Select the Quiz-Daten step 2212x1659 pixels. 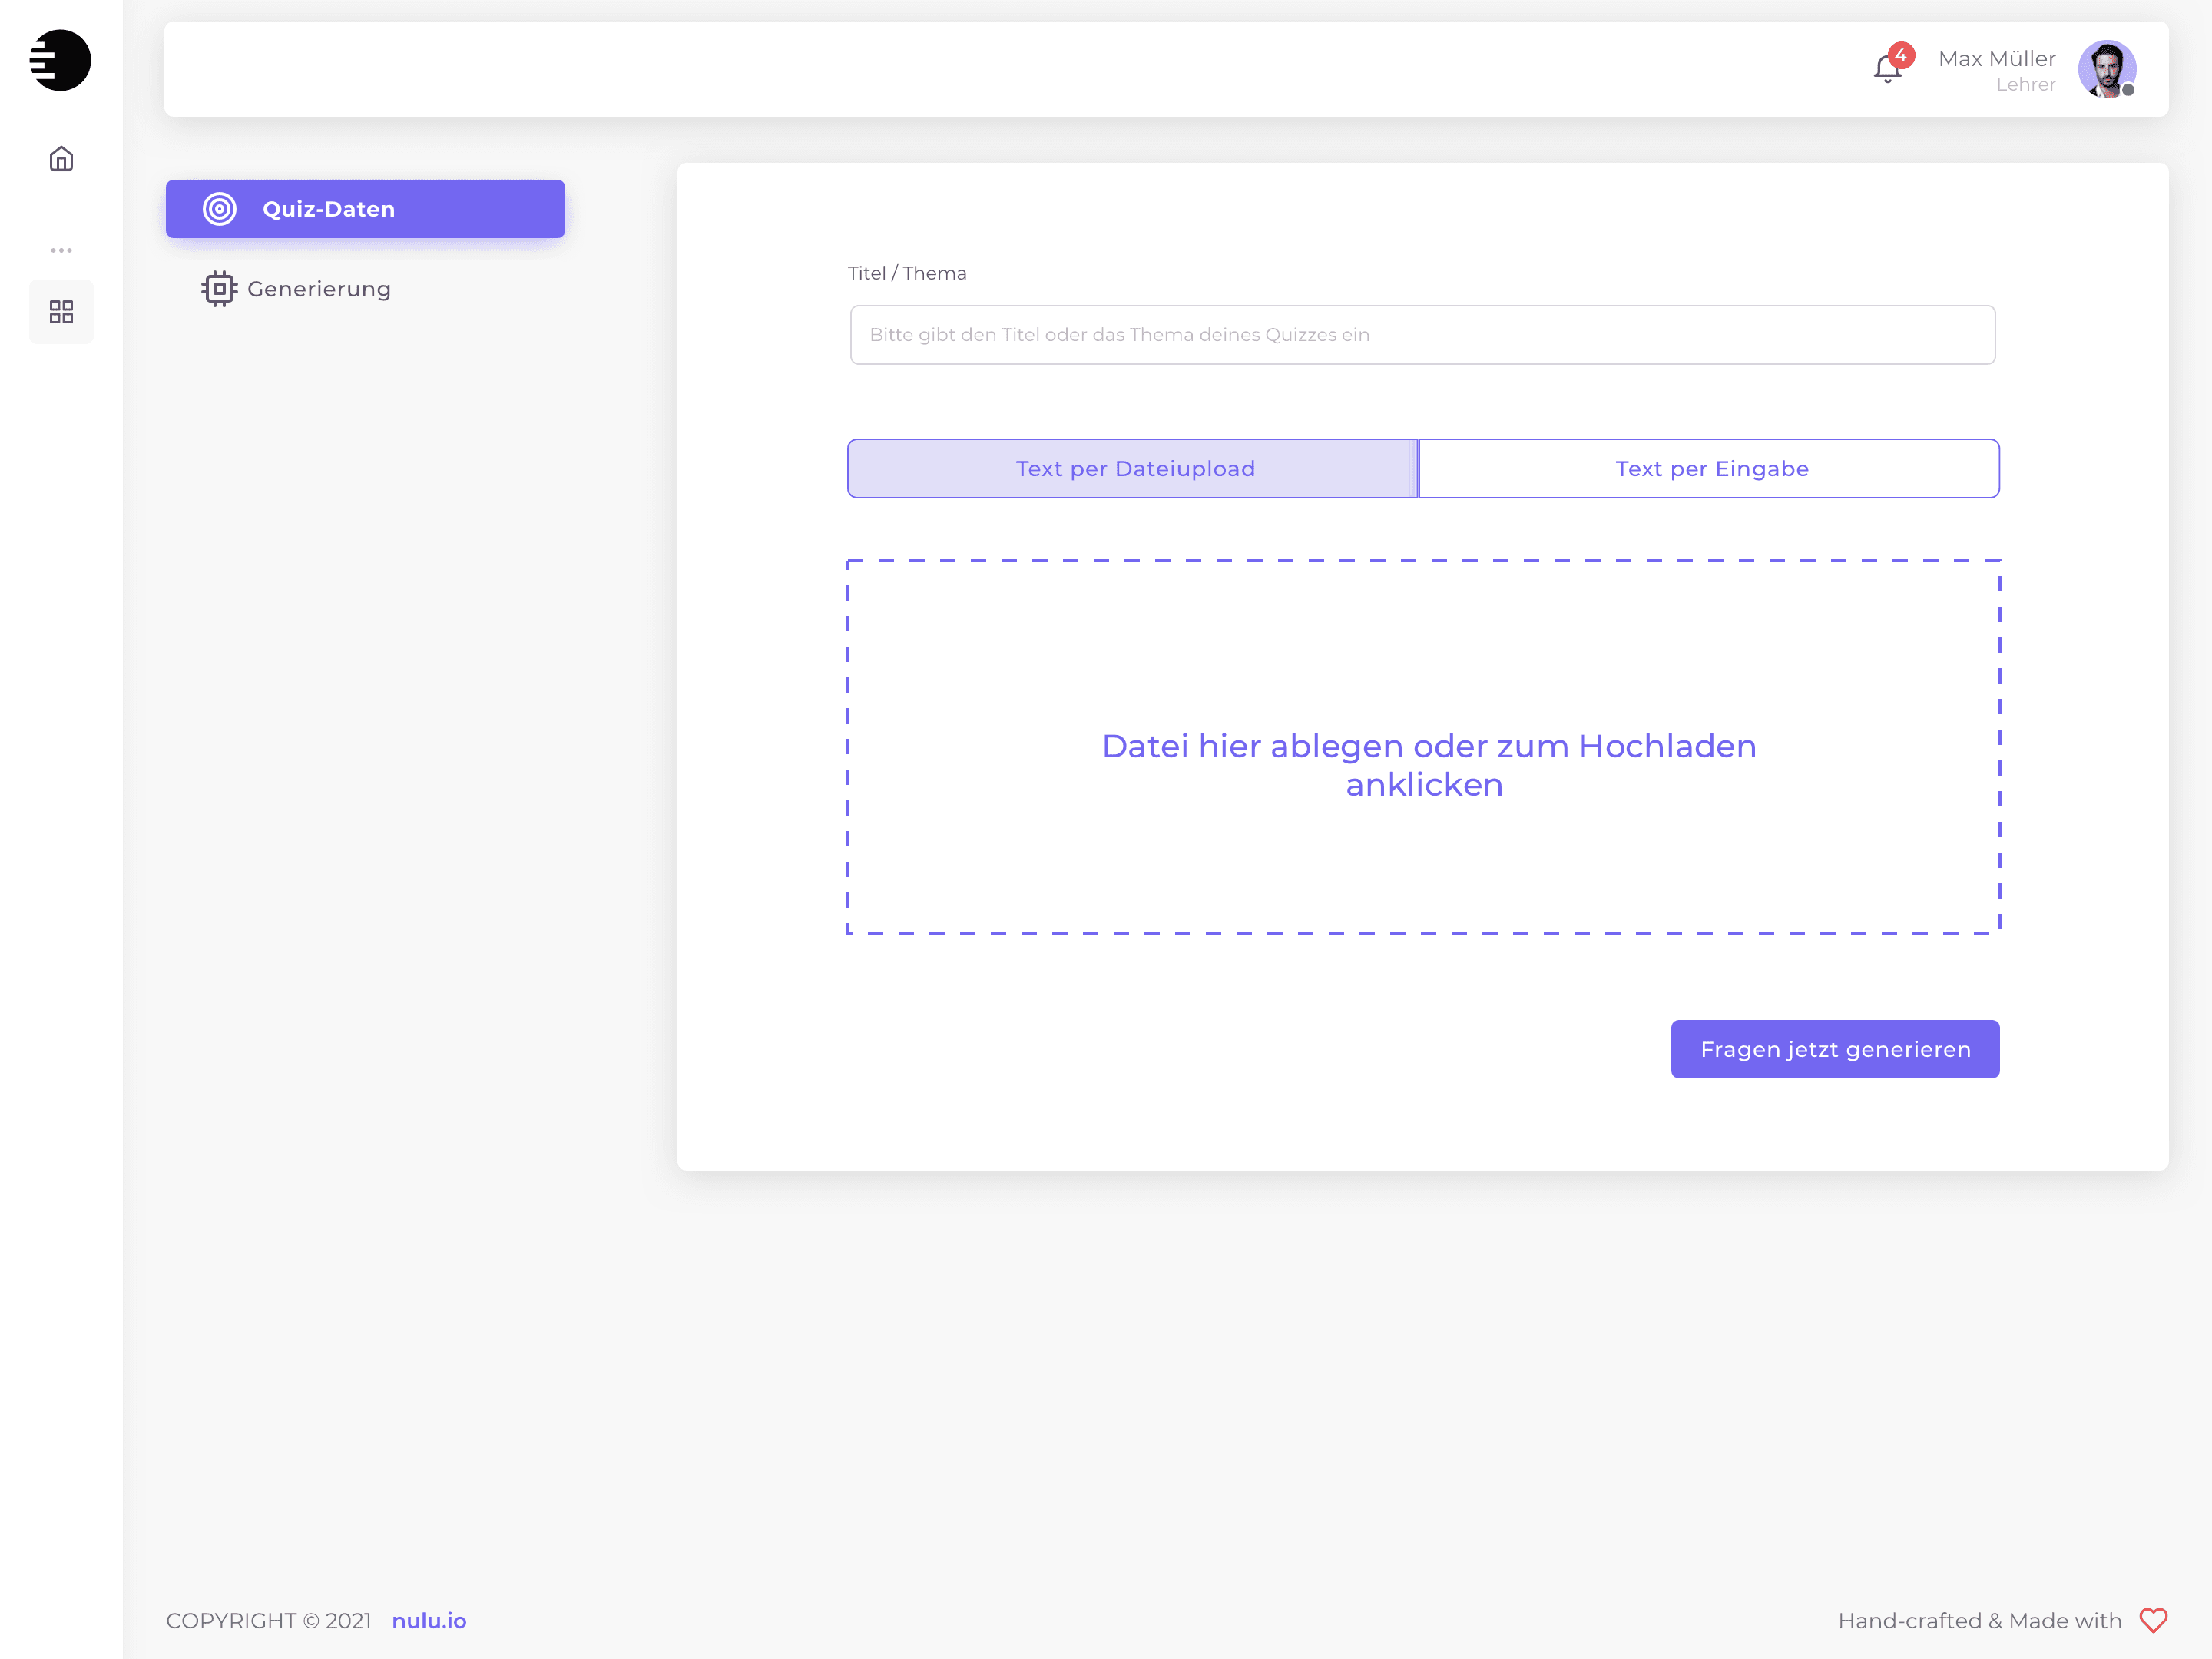(x=365, y=209)
